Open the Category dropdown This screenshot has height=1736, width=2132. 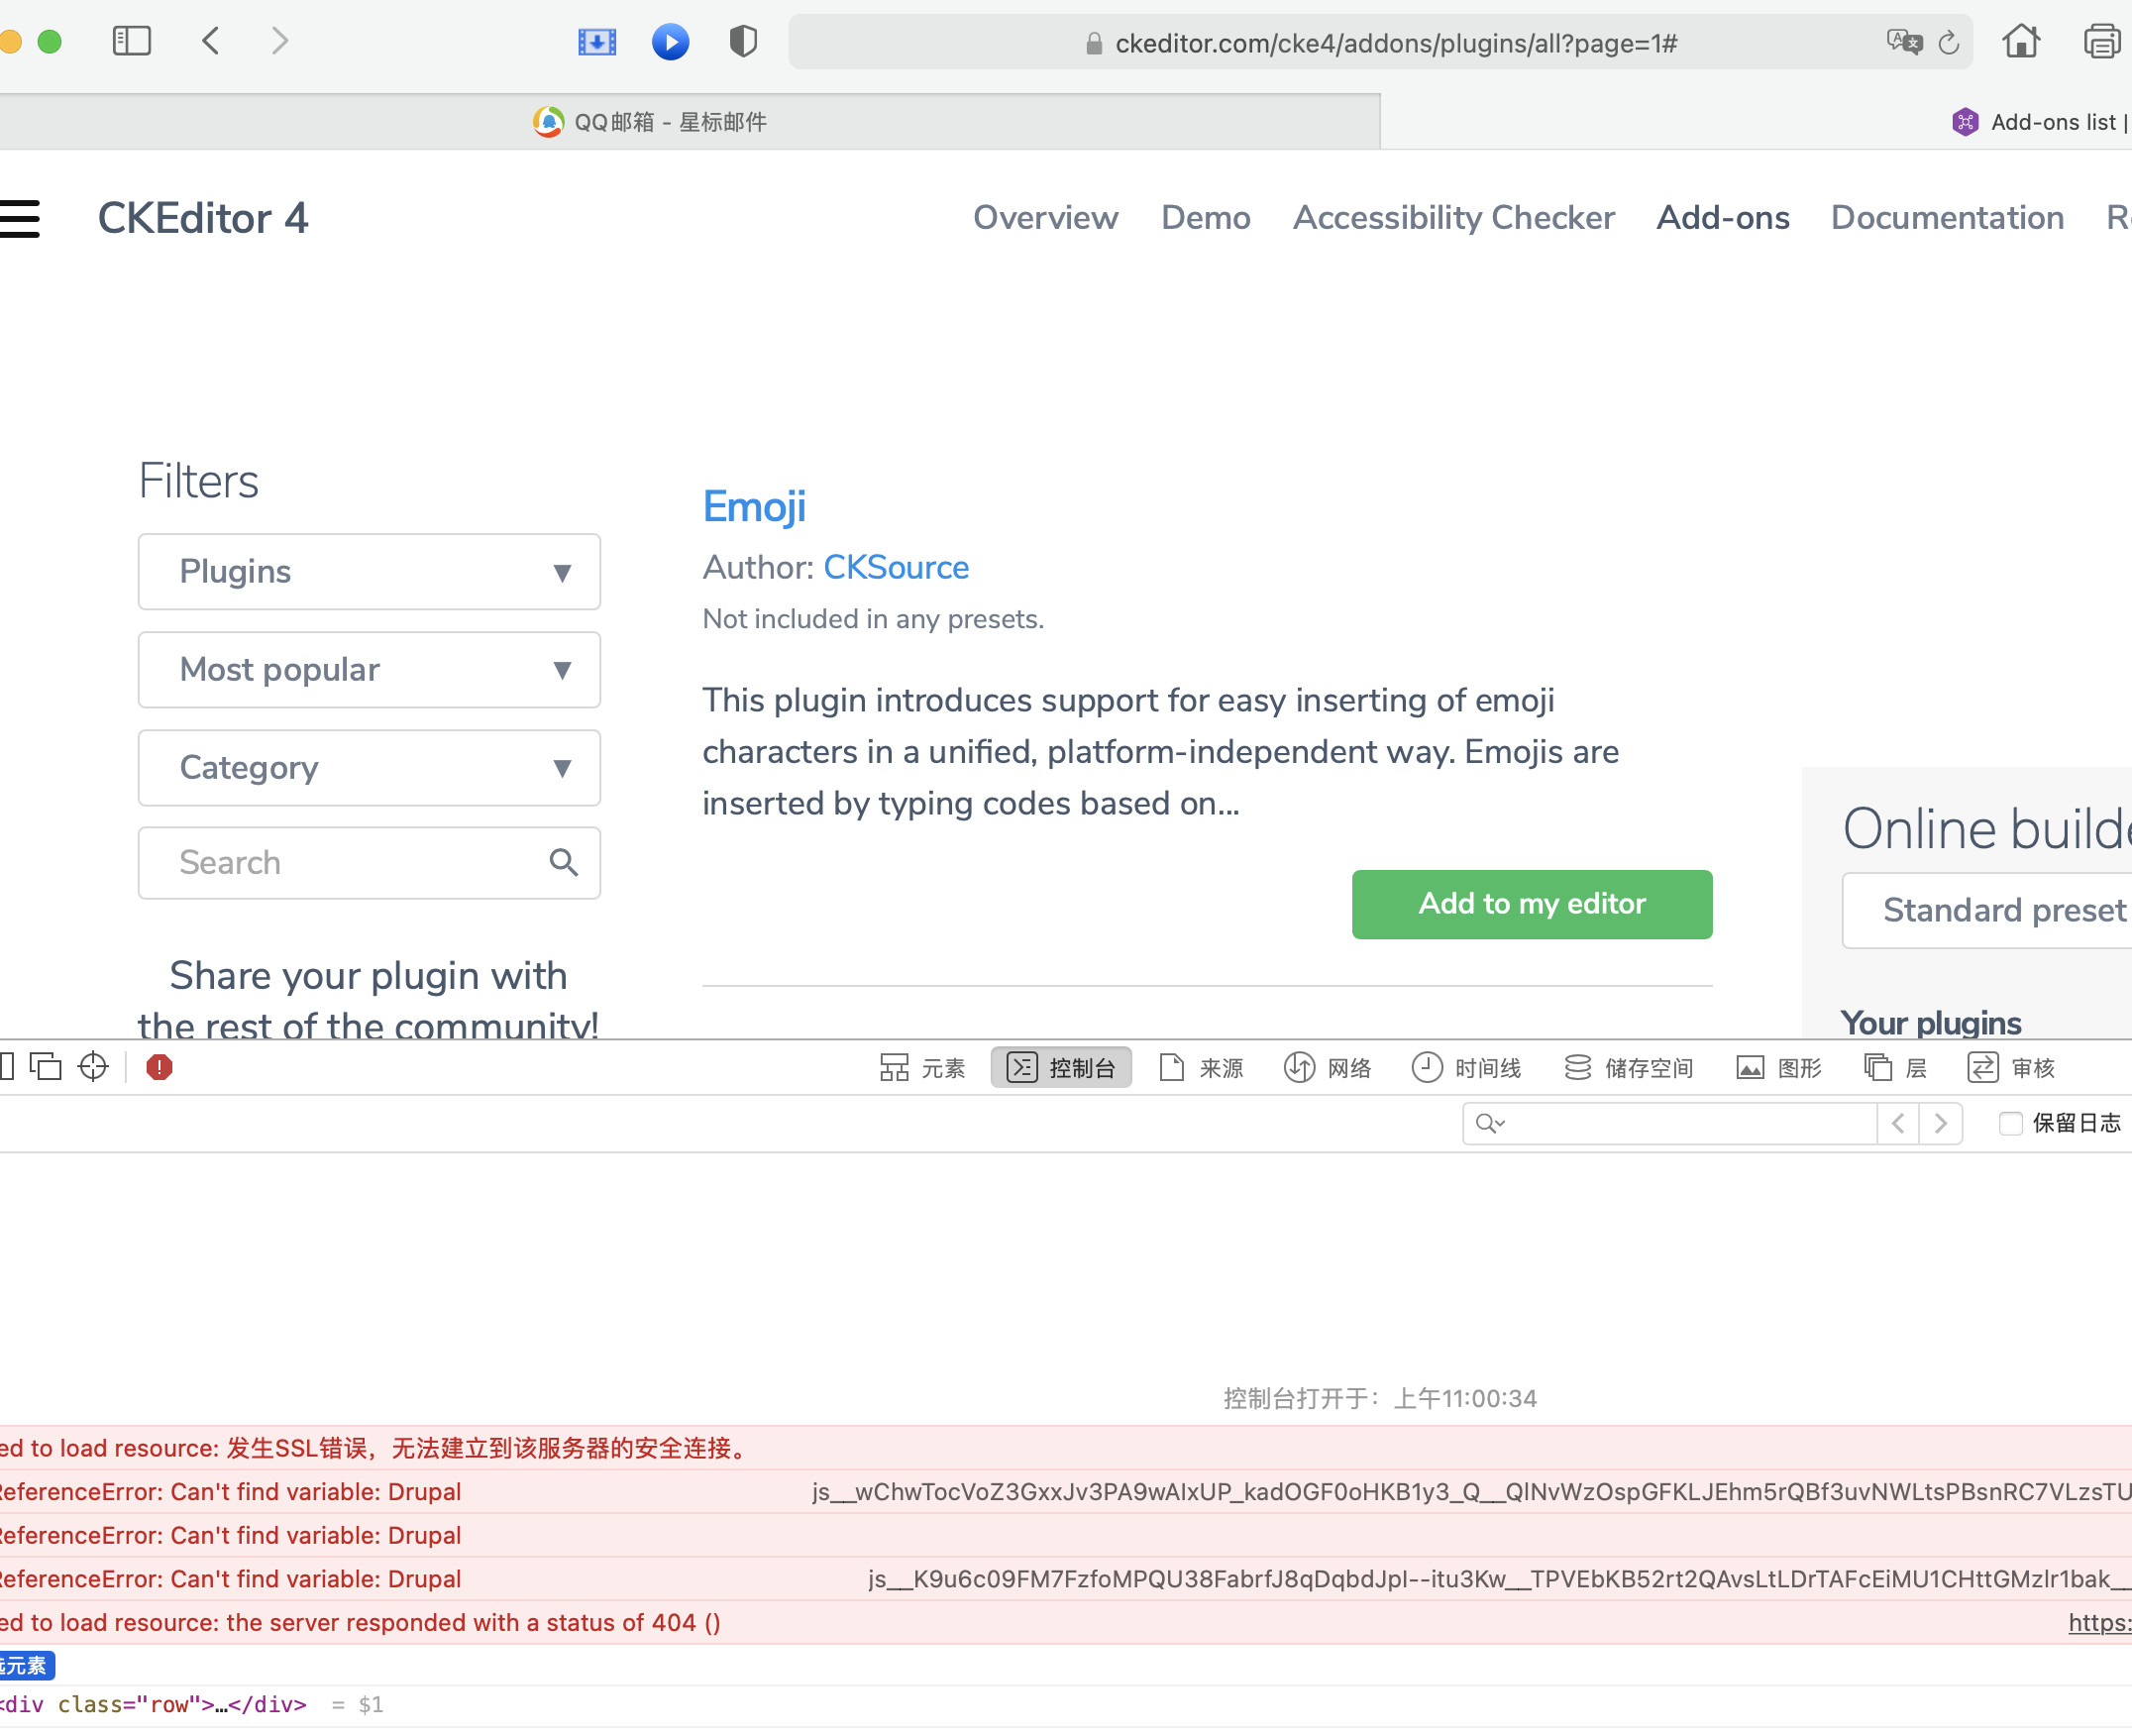tap(369, 768)
